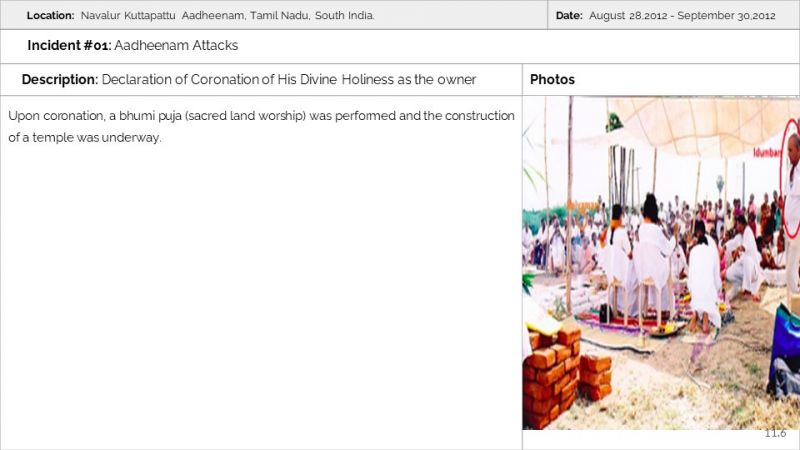Select the Navalur Kuttapattu Aadheenam location text

pos(228,15)
